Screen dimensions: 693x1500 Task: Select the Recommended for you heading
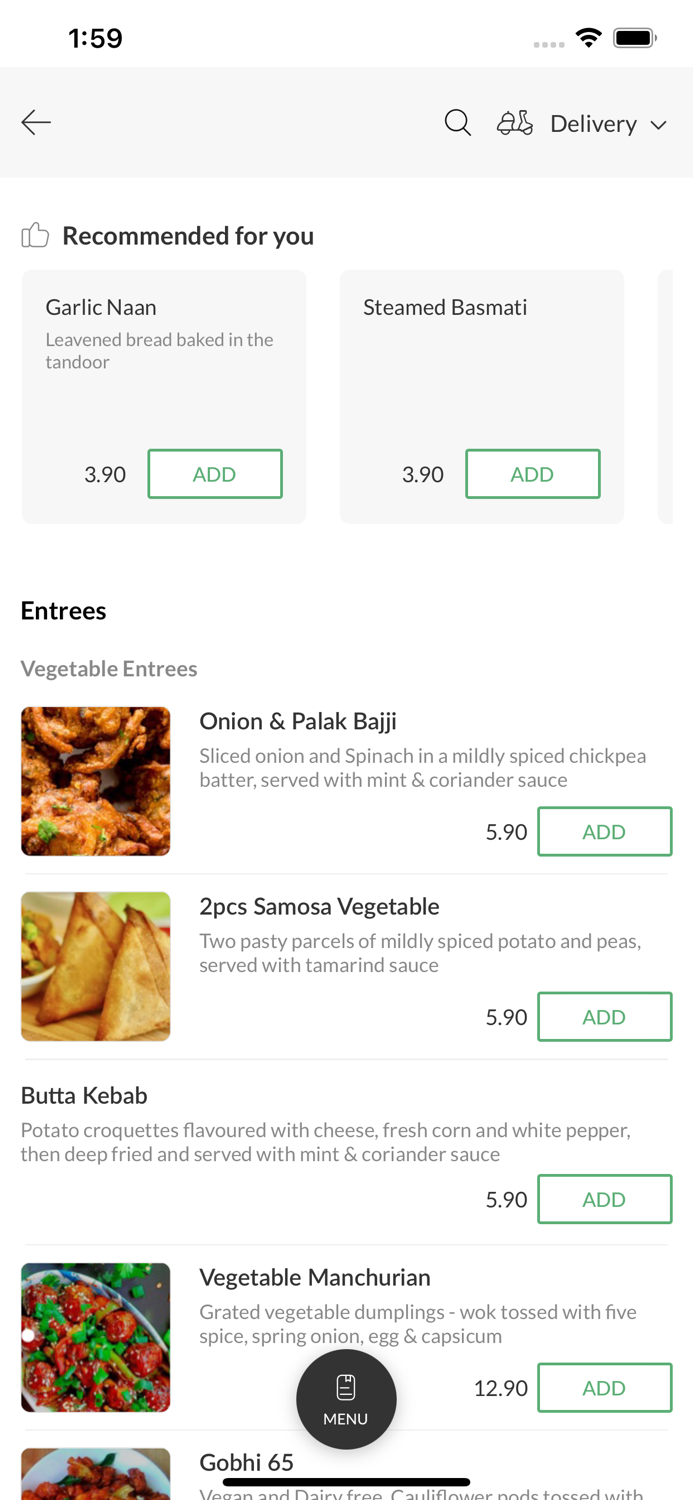click(188, 235)
